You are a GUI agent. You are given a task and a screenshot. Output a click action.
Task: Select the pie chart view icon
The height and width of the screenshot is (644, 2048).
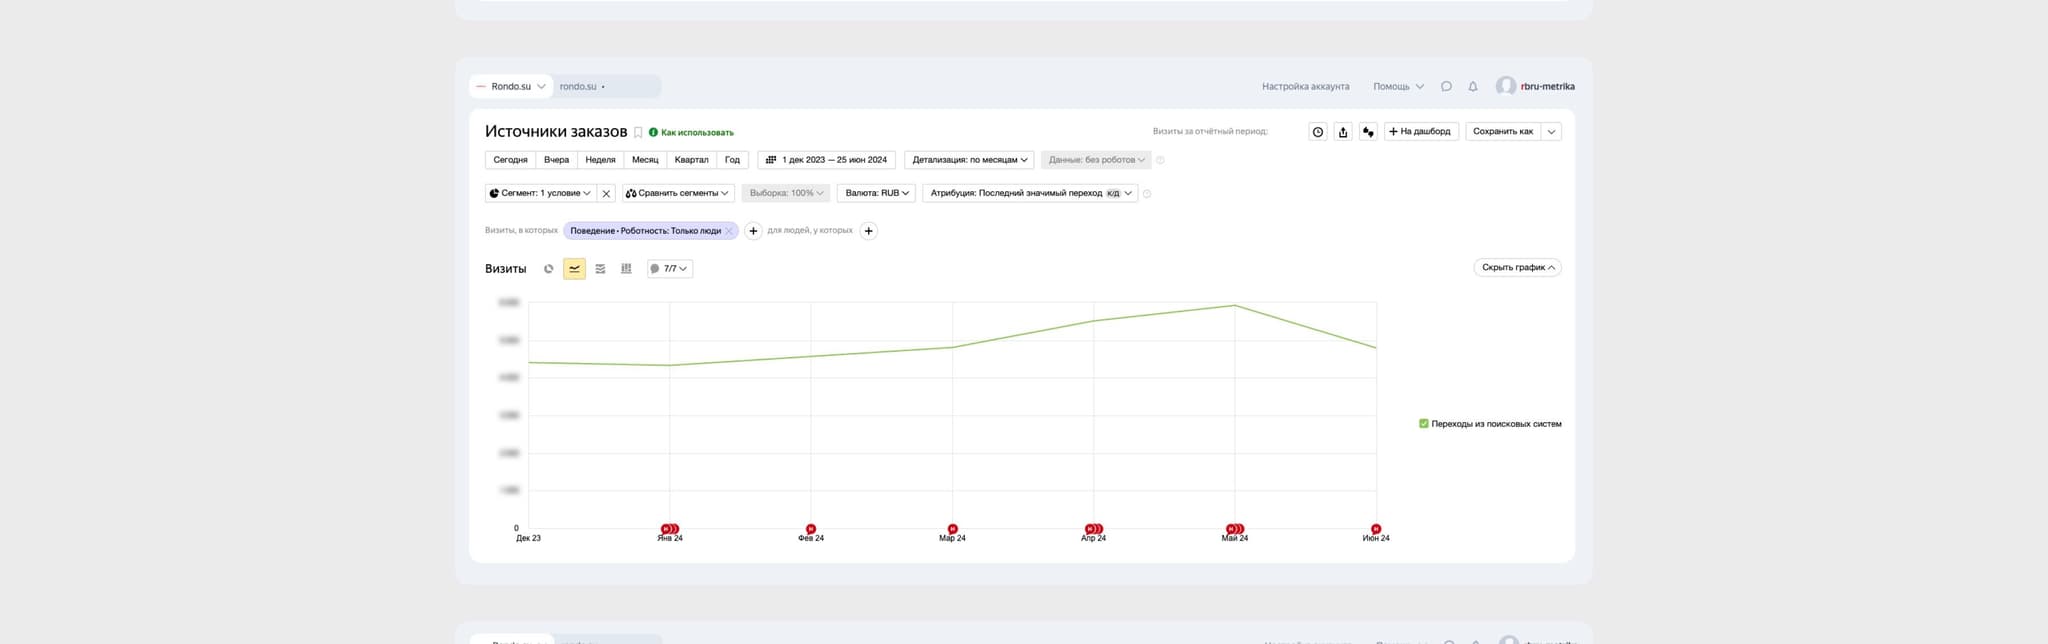[548, 269]
